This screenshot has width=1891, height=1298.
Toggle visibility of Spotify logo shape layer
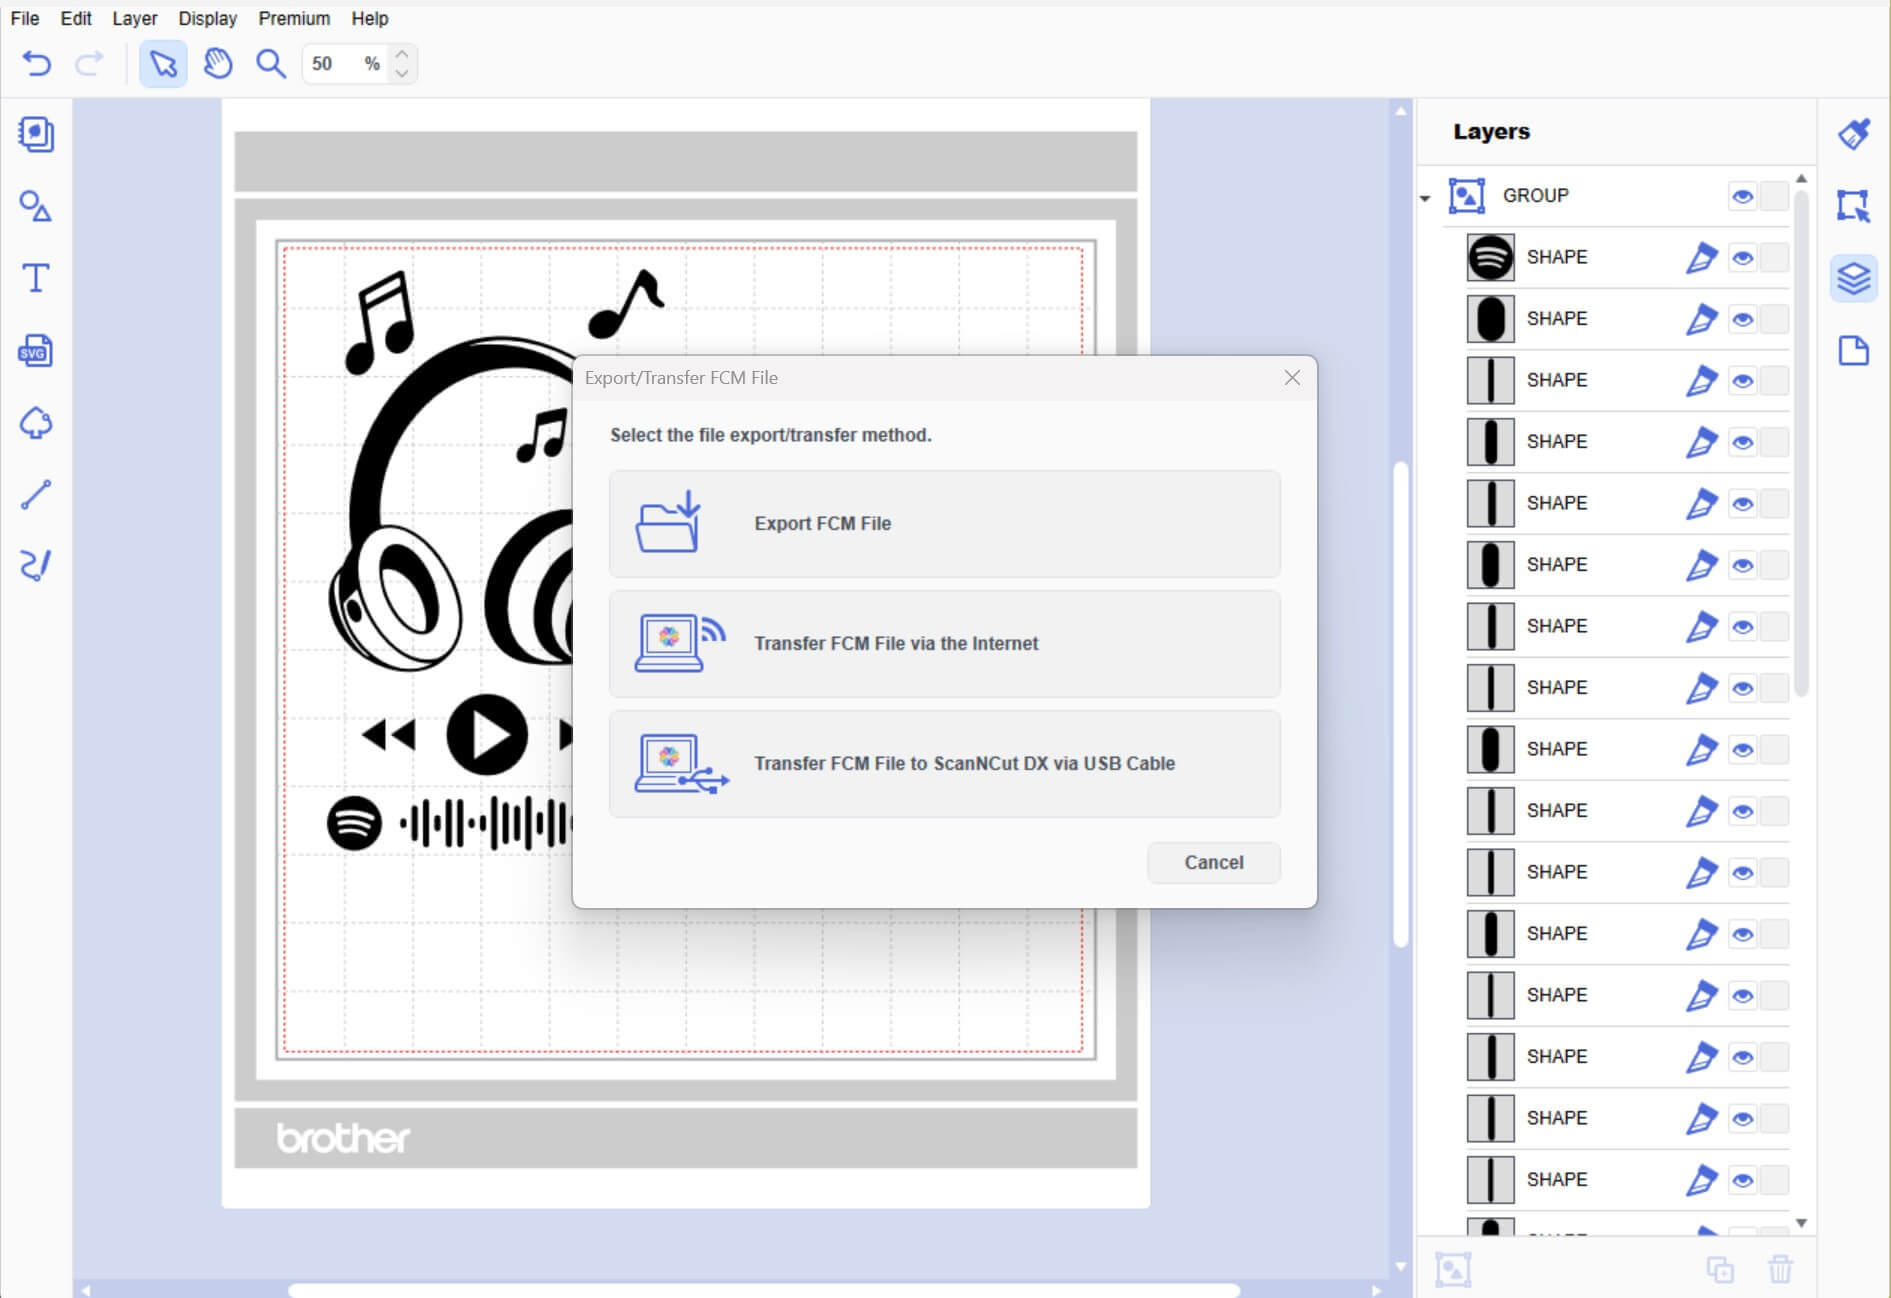pos(1742,258)
